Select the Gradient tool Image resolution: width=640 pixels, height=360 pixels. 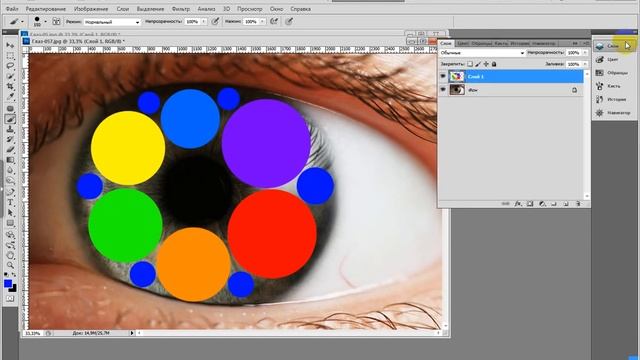coord(10,160)
